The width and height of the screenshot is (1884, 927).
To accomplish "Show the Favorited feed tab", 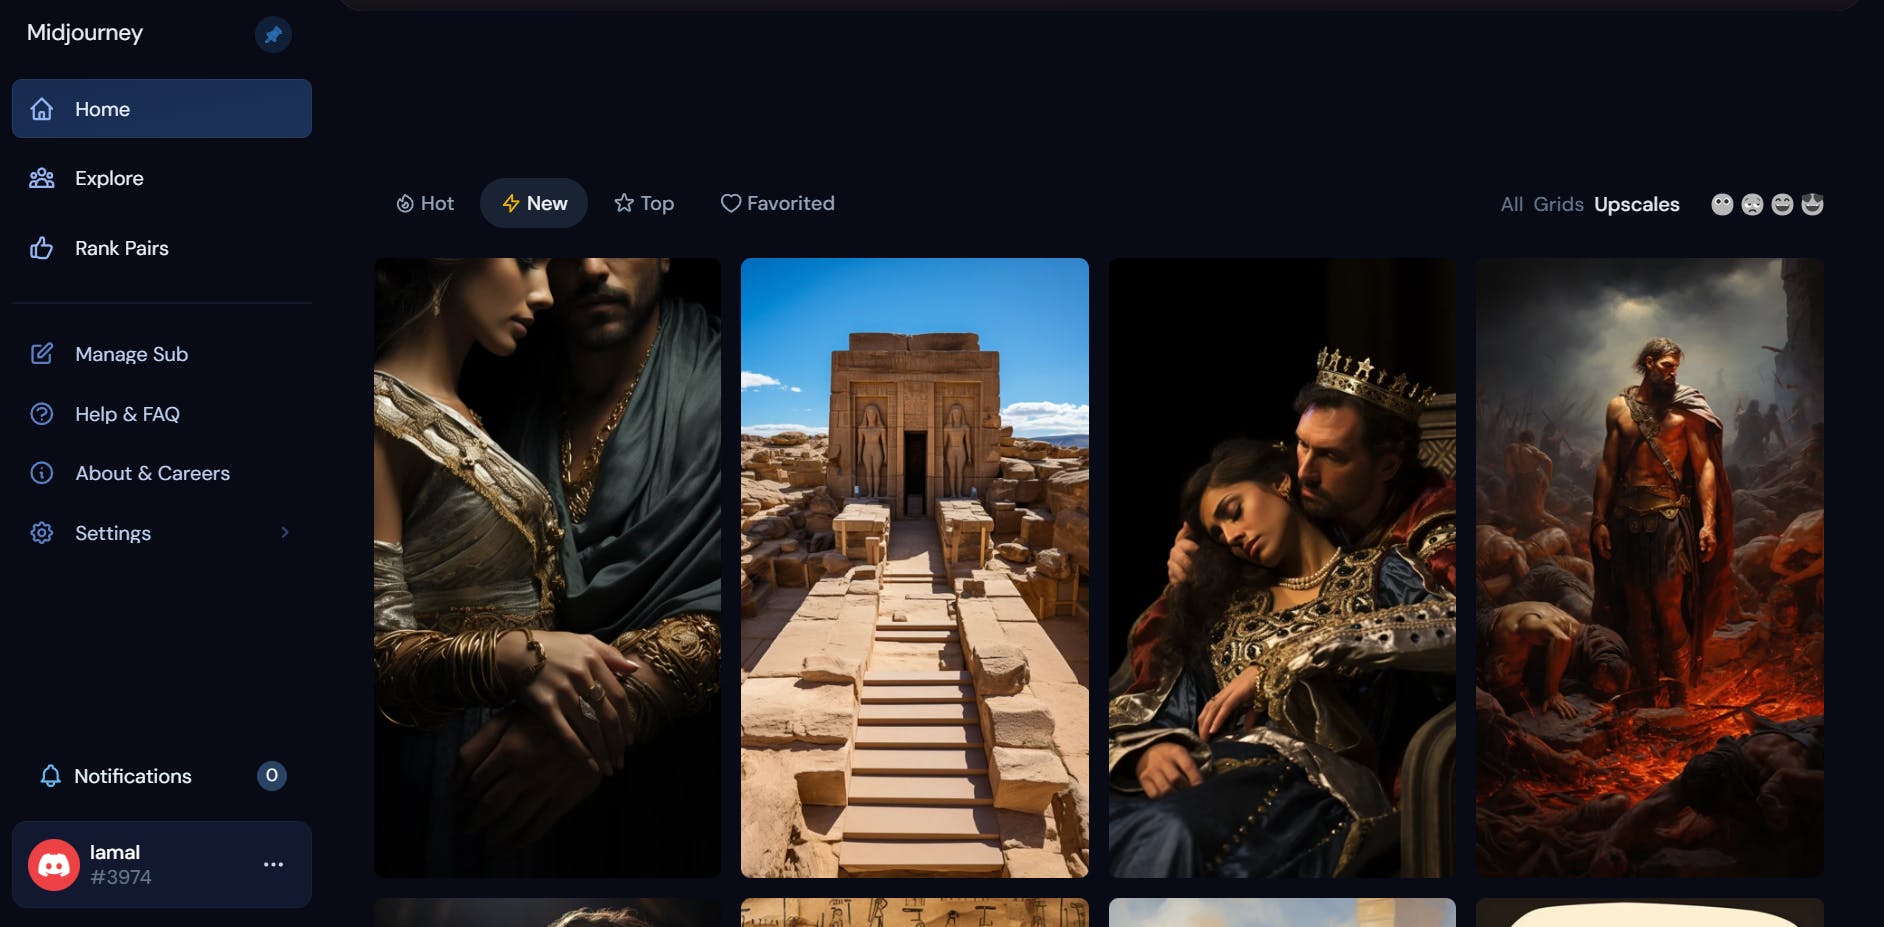I will click(x=777, y=203).
